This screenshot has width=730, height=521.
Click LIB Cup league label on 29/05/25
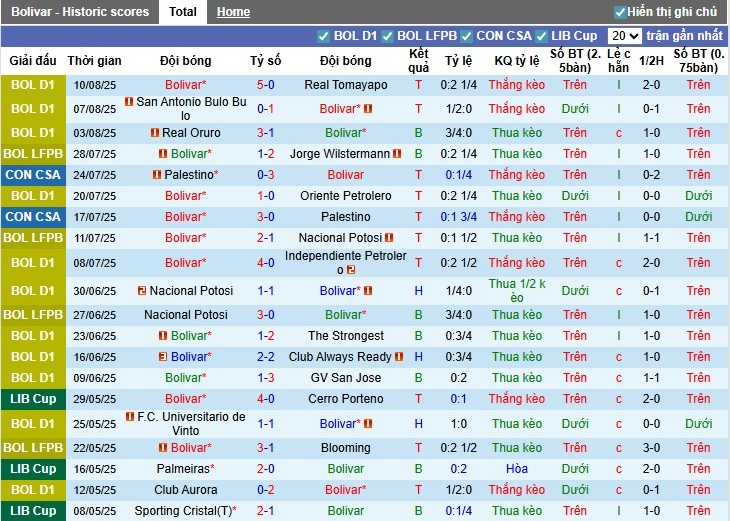[33, 399]
